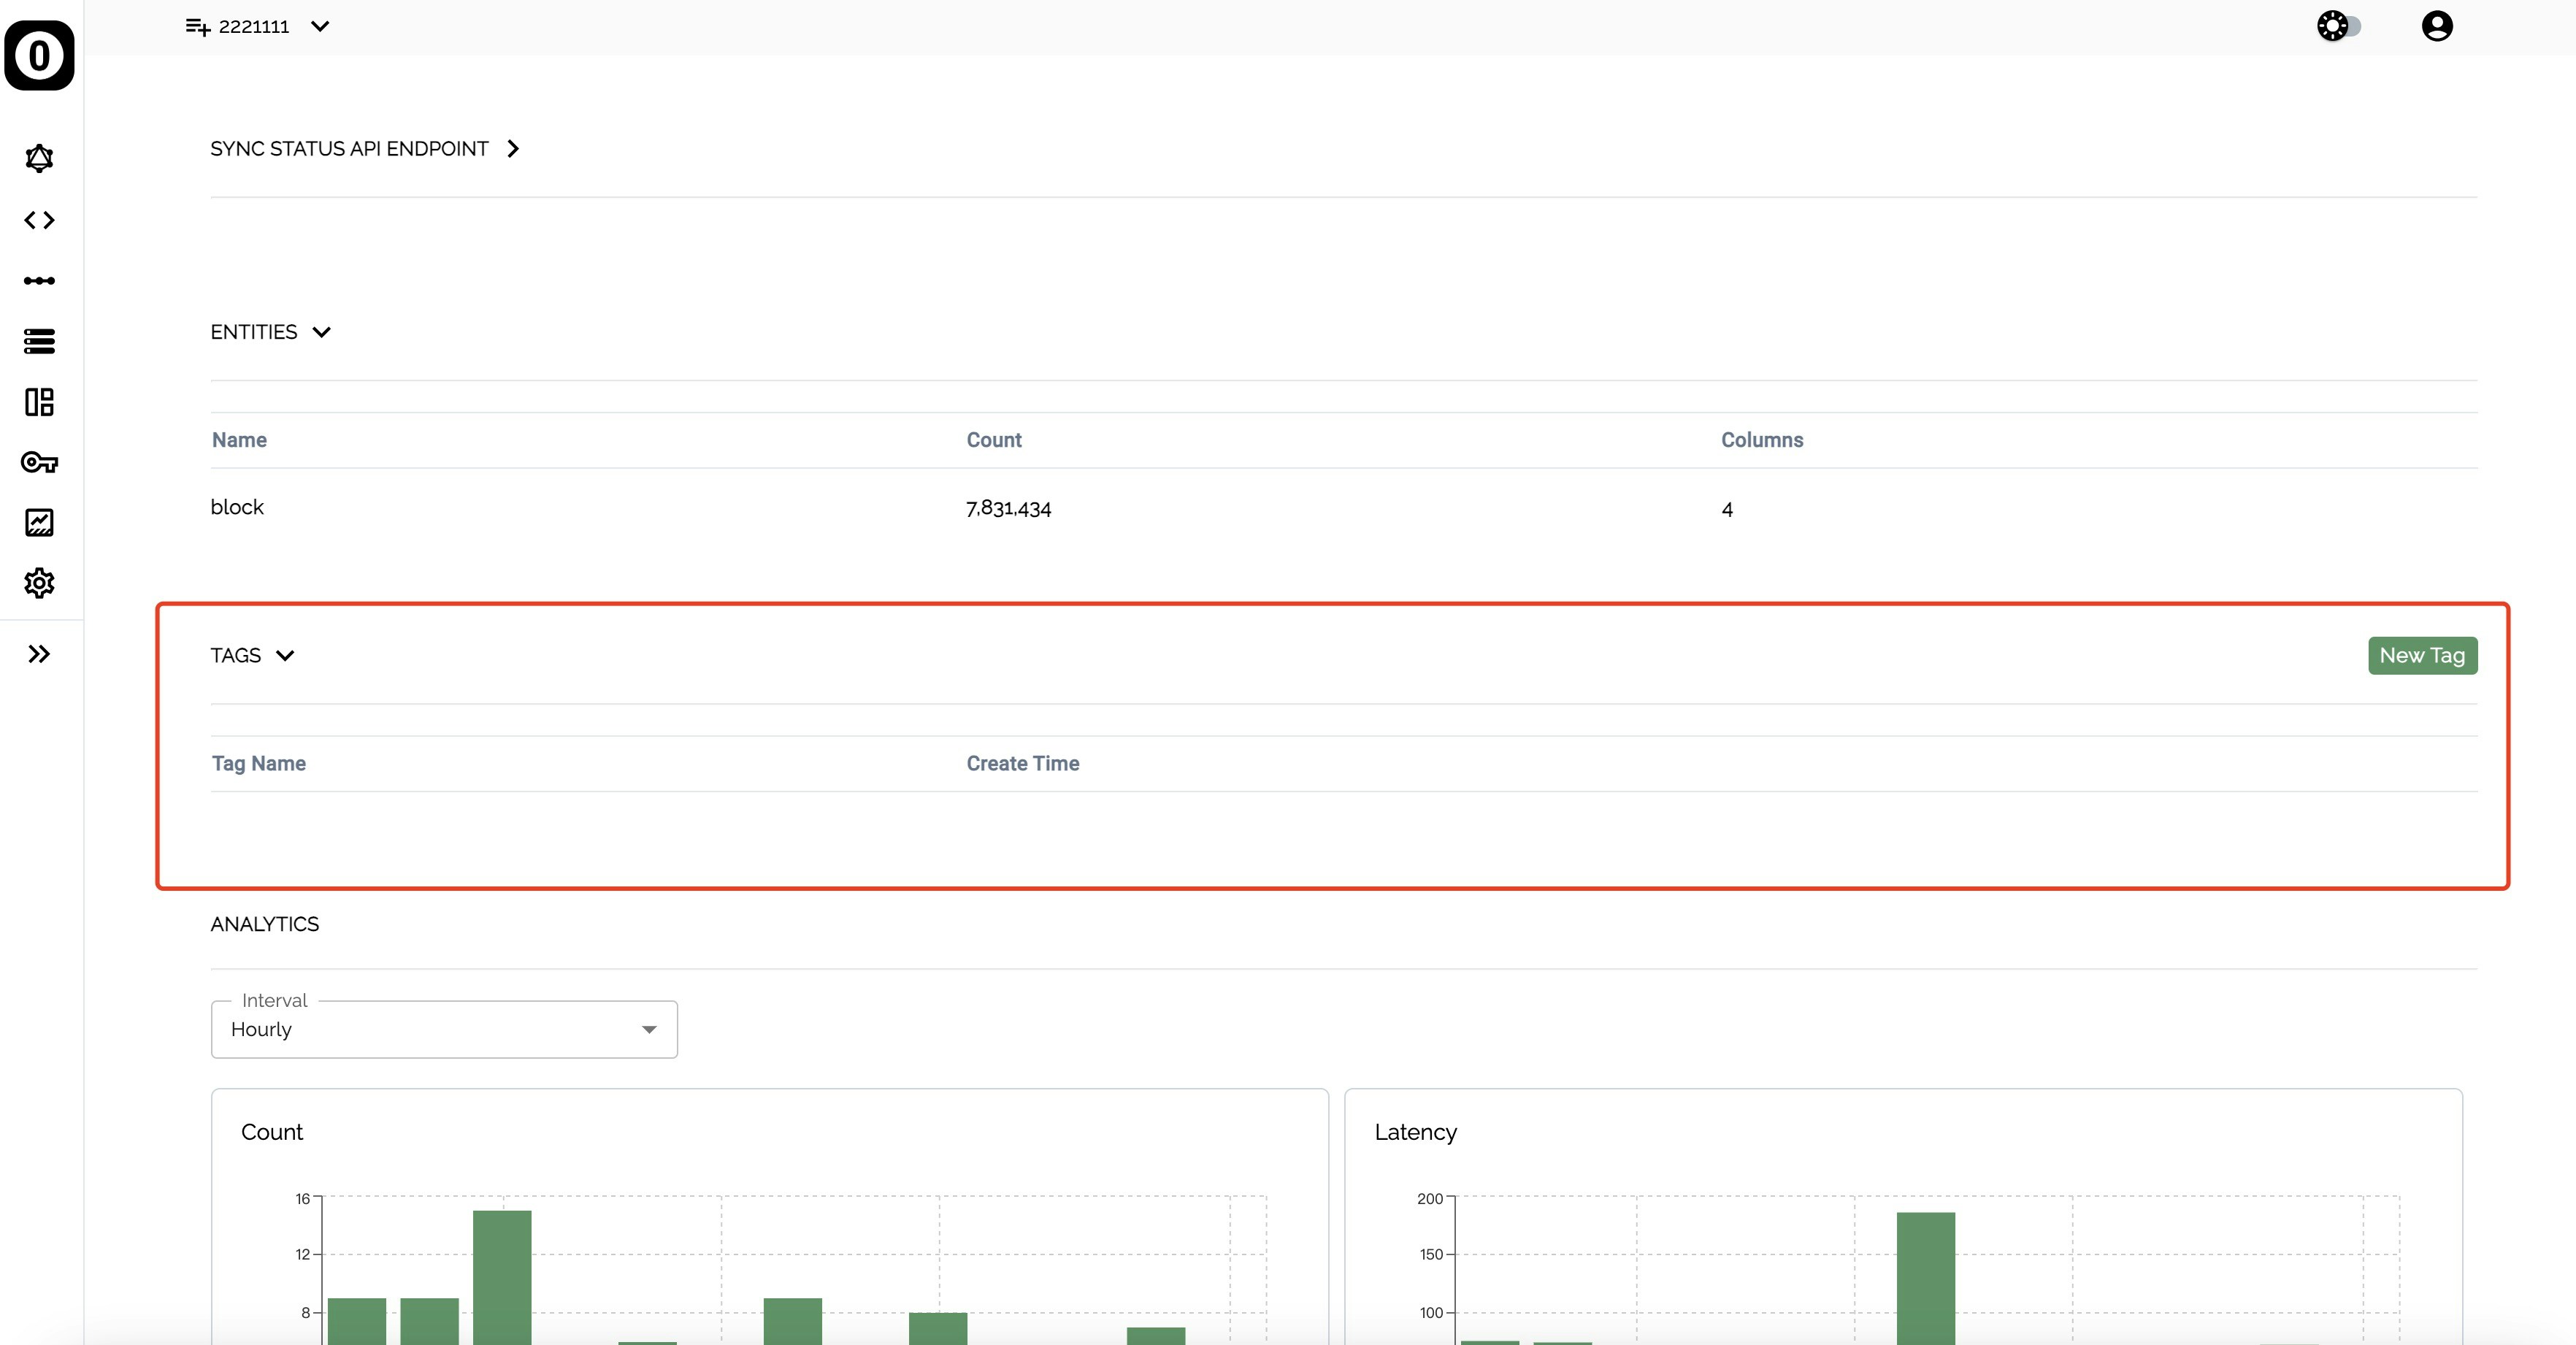Click the Tag Name column header
The height and width of the screenshot is (1345, 2576).
click(x=259, y=764)
